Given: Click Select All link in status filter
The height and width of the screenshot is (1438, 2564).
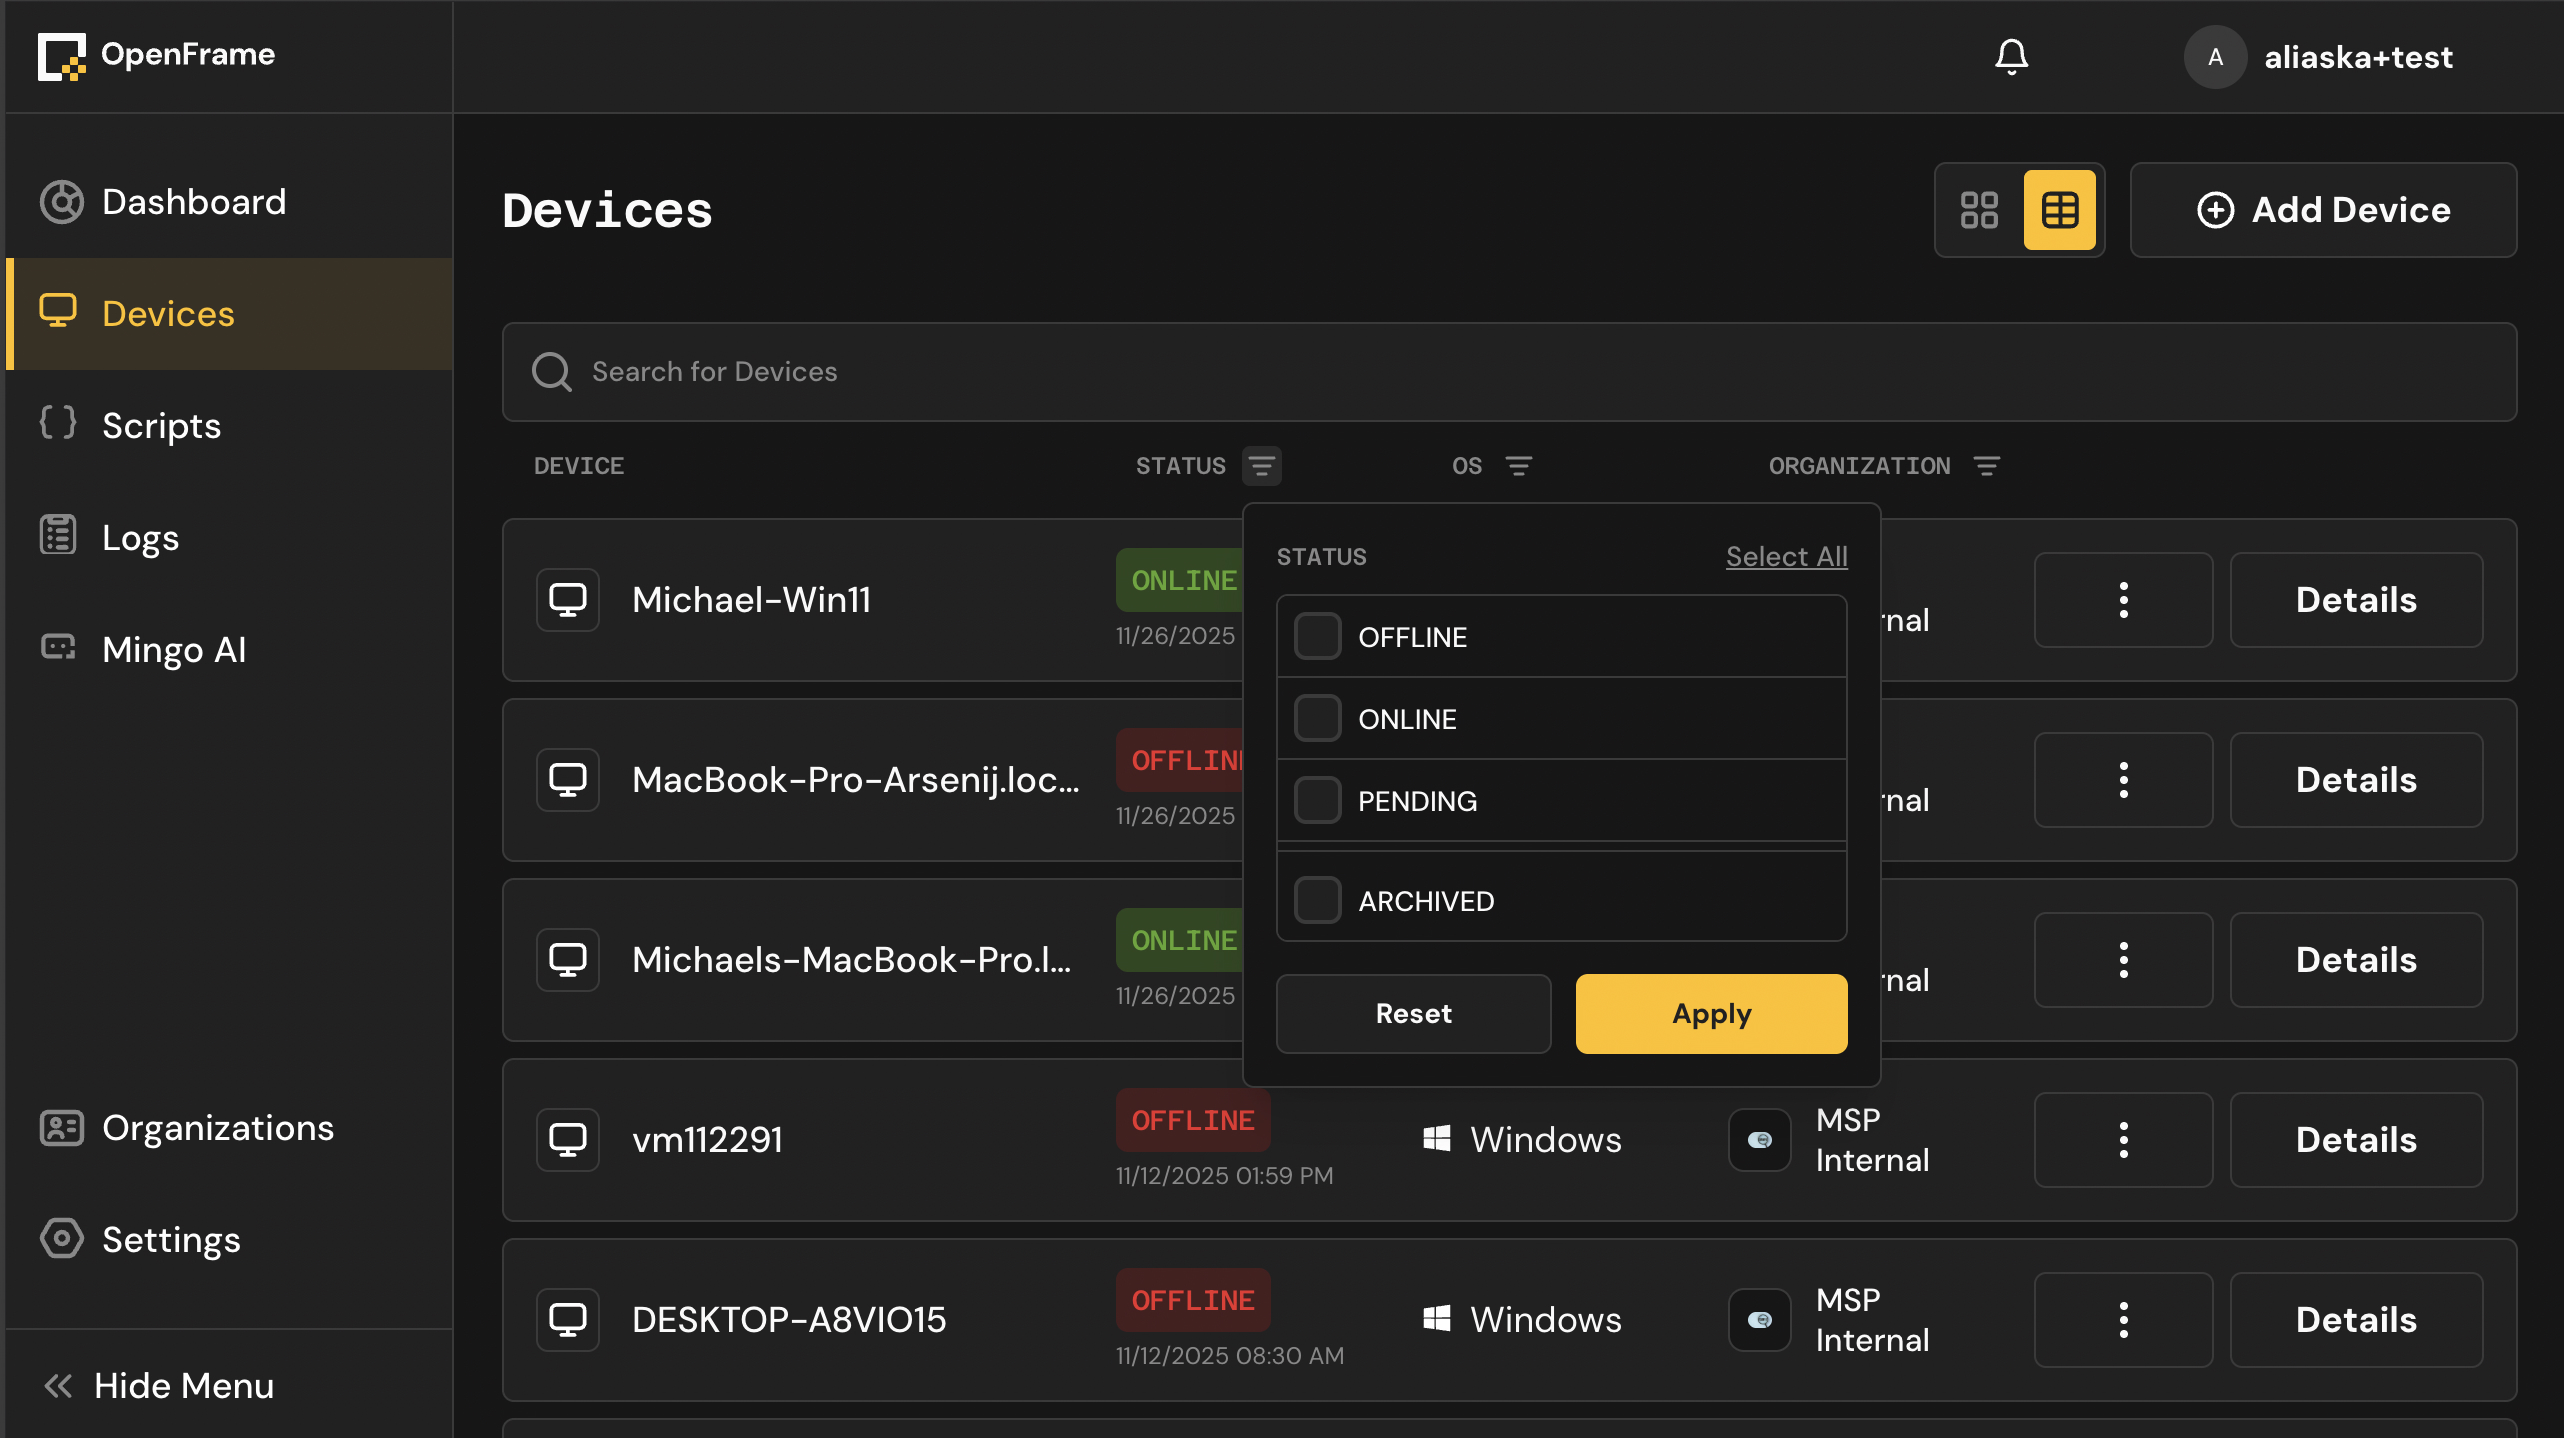Looking at the screenshot, I should tap(1786, 557).
